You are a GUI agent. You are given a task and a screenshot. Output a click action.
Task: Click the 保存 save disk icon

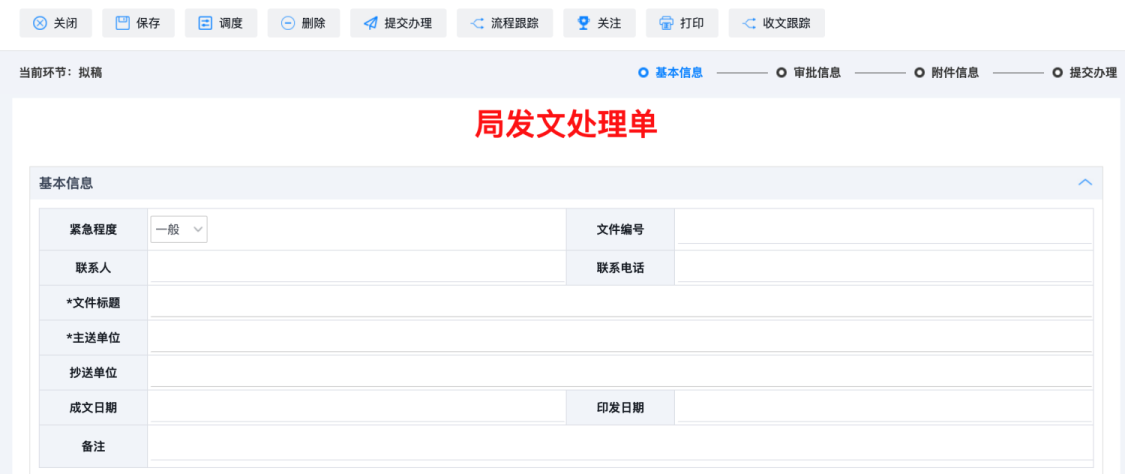123,23
